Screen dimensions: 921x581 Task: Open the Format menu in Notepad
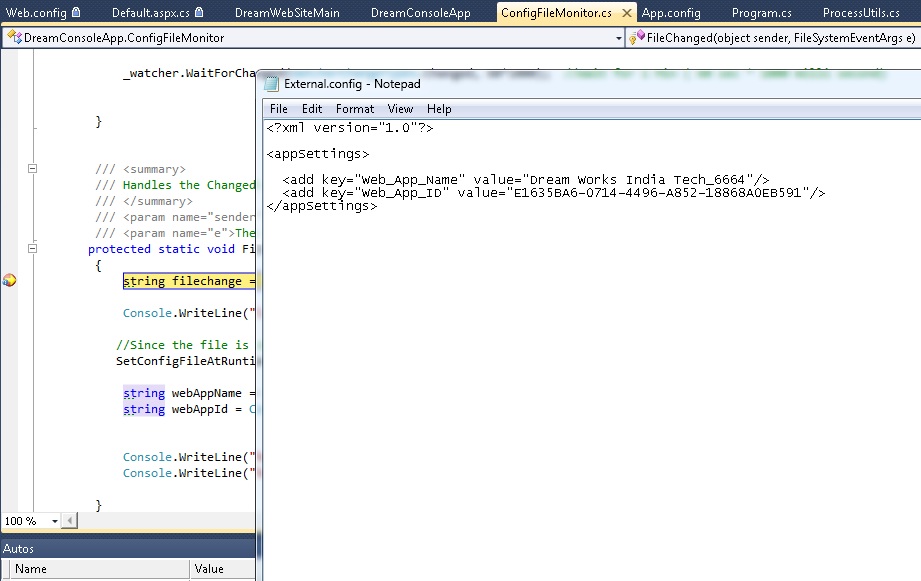(x=355, y=109)
